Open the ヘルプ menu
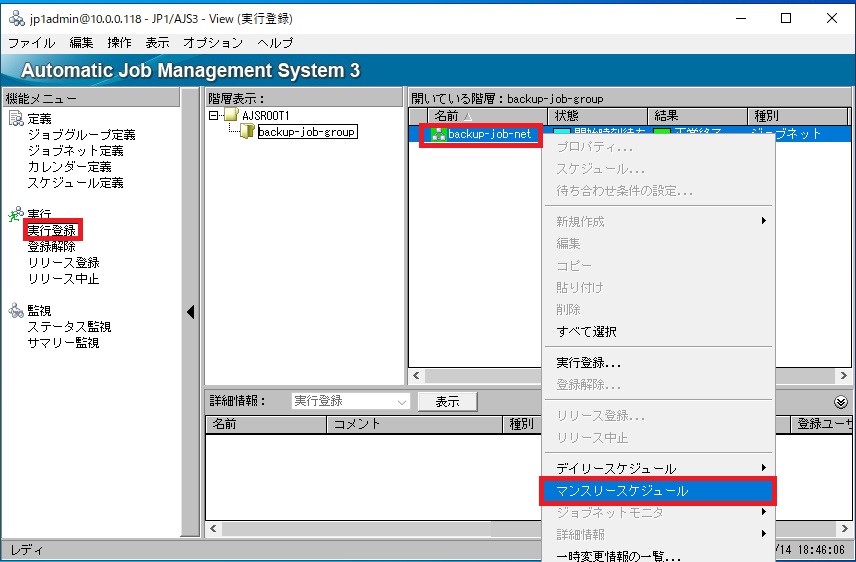The width and height of the screenshot is (856, 562). point(275,43)
